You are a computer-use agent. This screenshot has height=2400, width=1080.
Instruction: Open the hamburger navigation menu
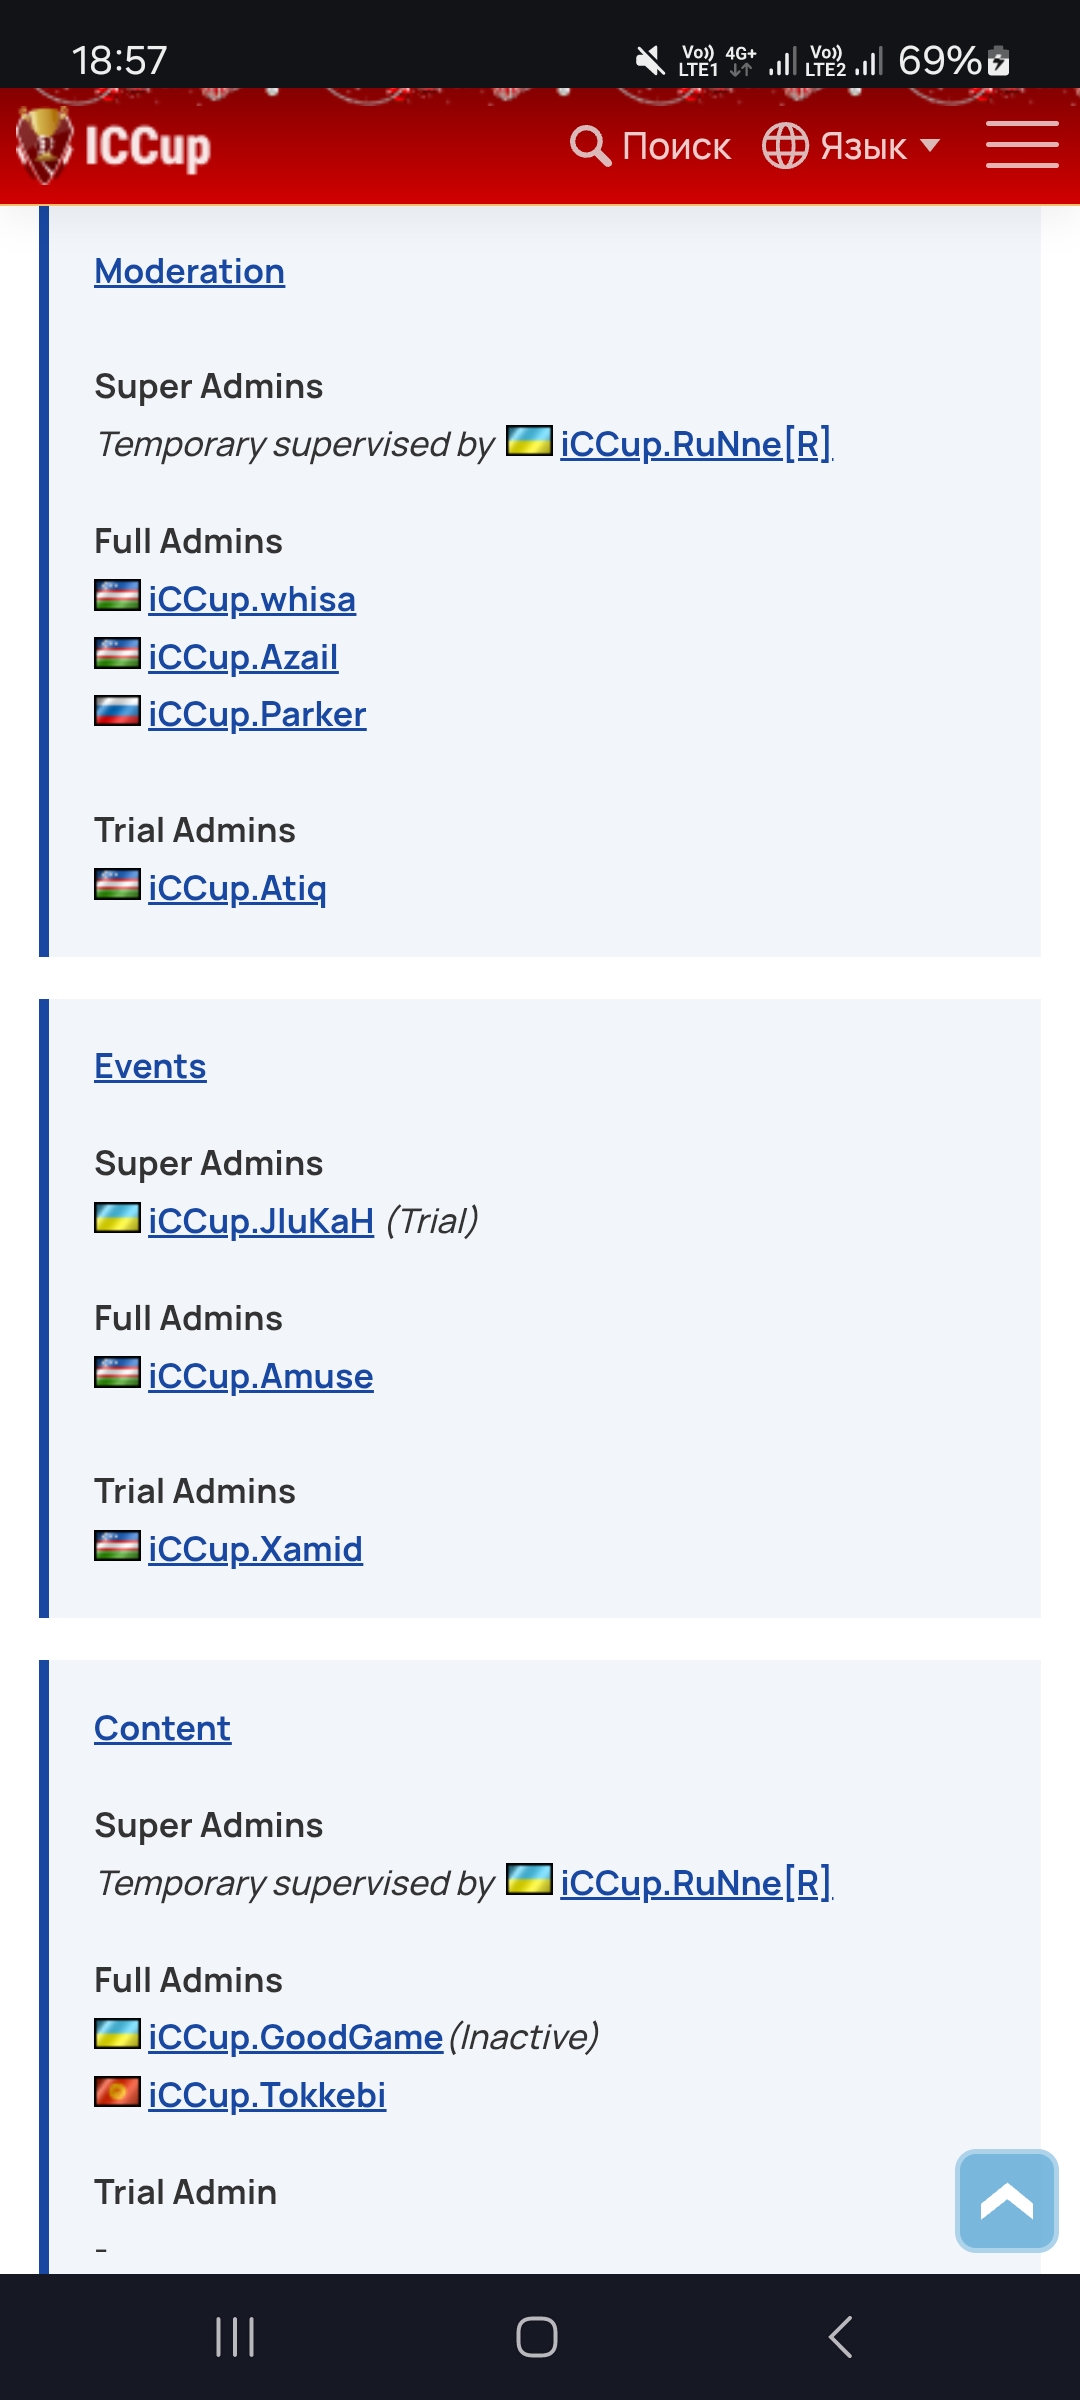coord(1021,145)
